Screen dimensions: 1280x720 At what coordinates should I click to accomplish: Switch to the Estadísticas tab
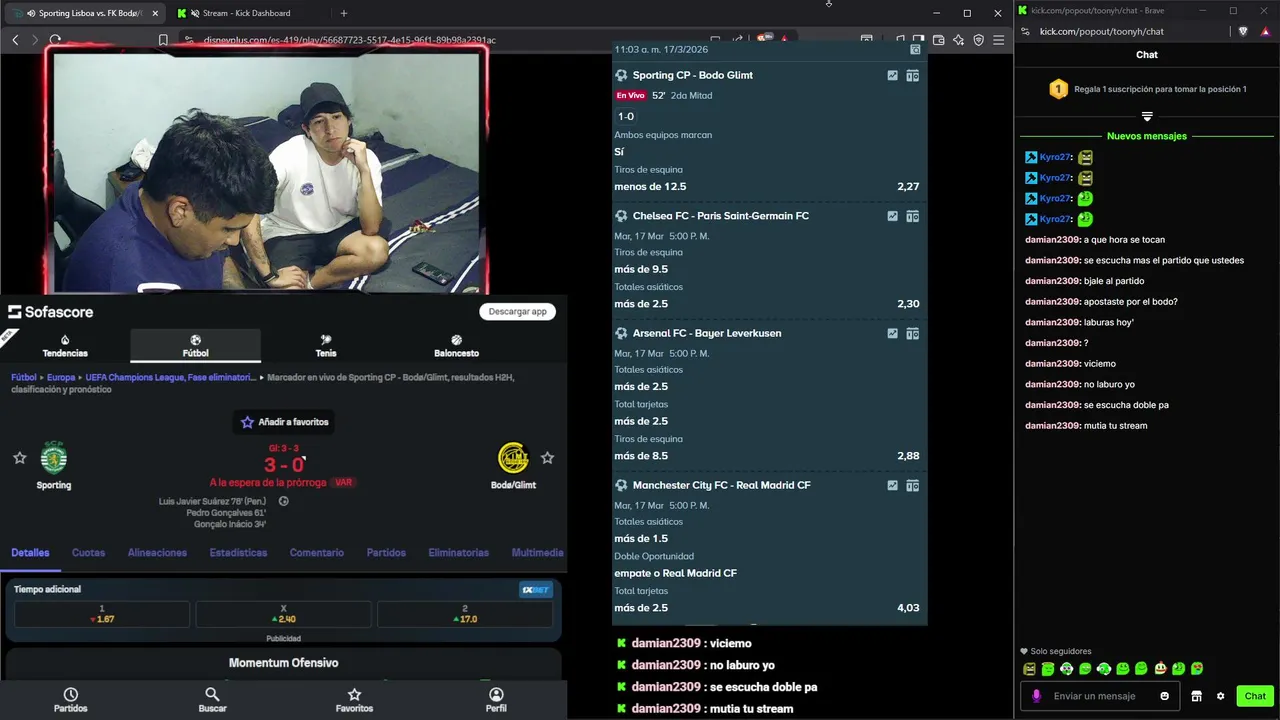(238, 553)
